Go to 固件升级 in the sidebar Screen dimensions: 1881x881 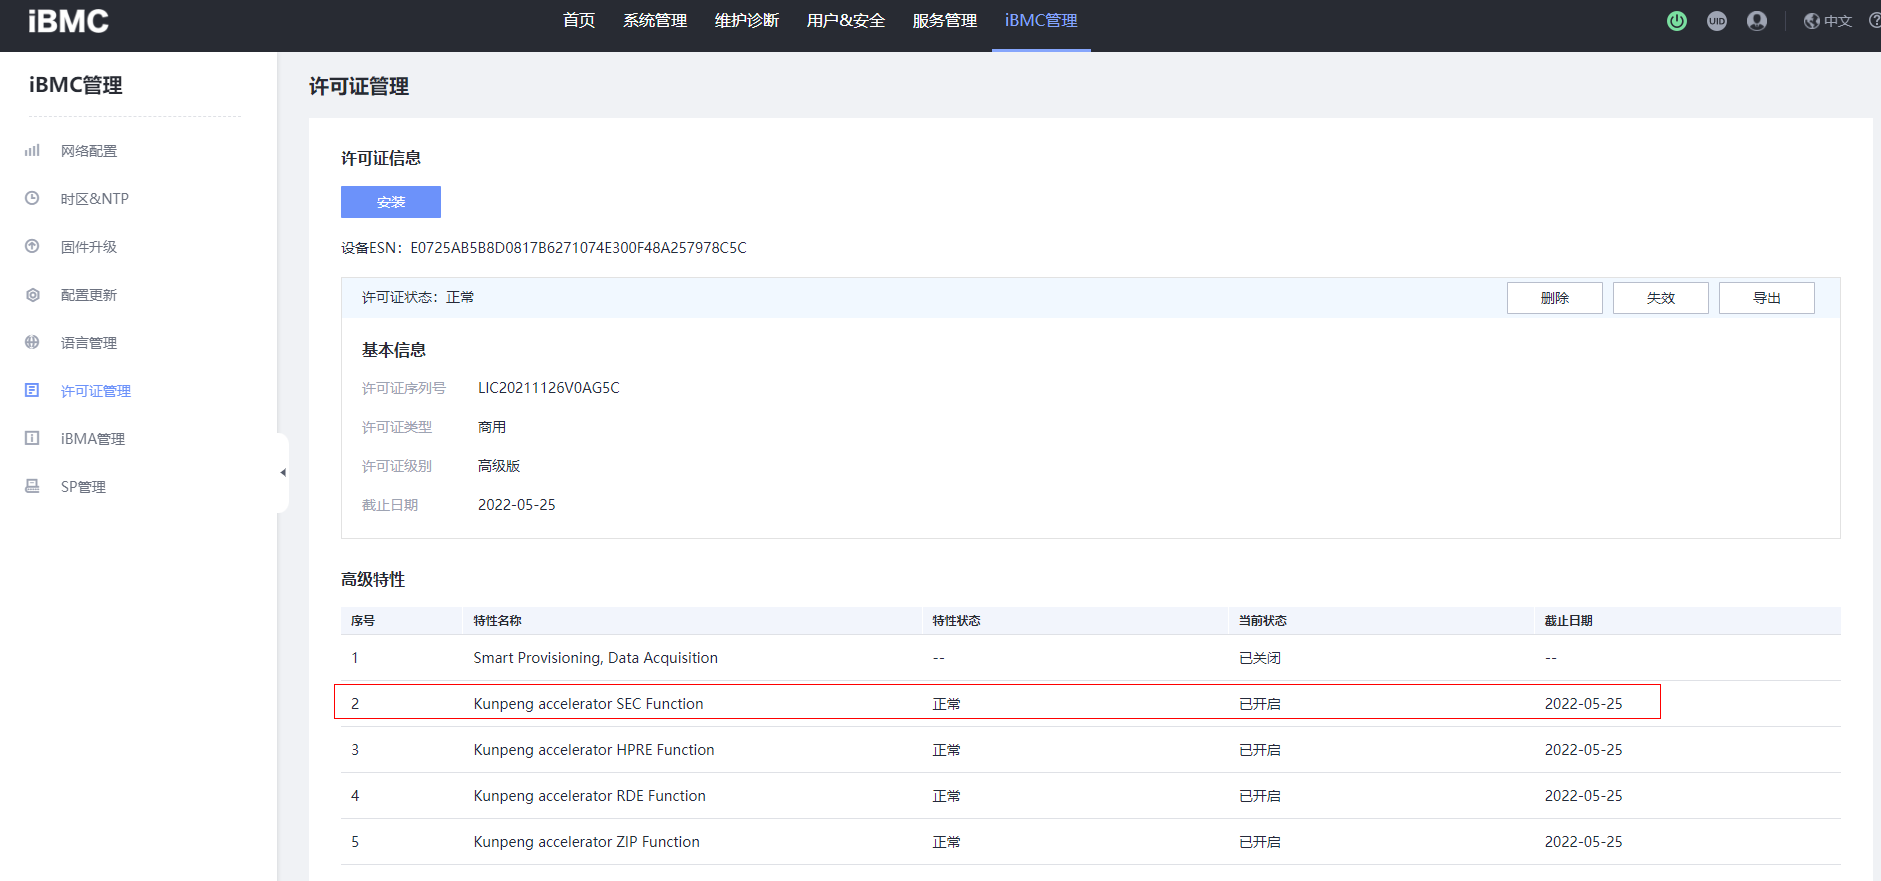[89, 247]
